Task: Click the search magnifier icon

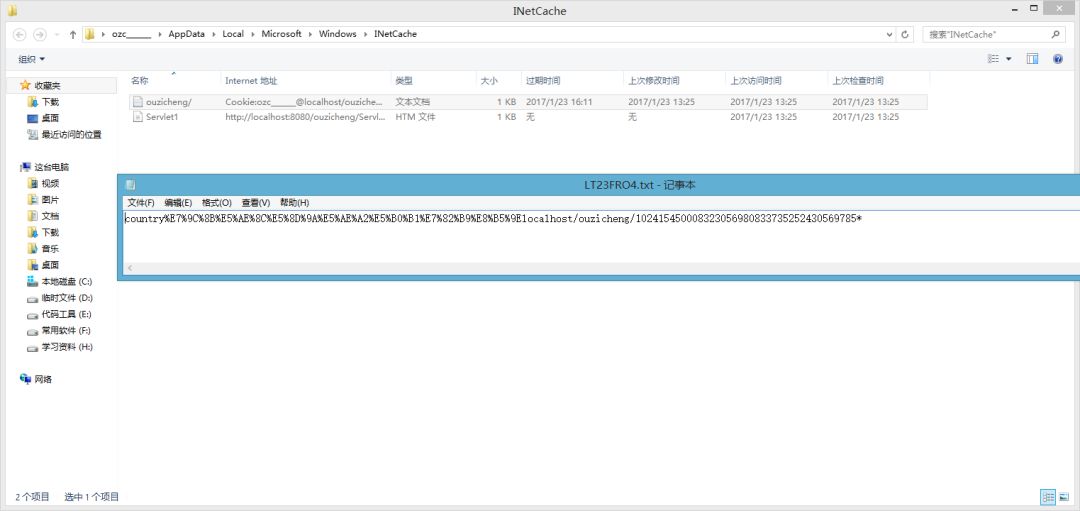Action: 1055,34
